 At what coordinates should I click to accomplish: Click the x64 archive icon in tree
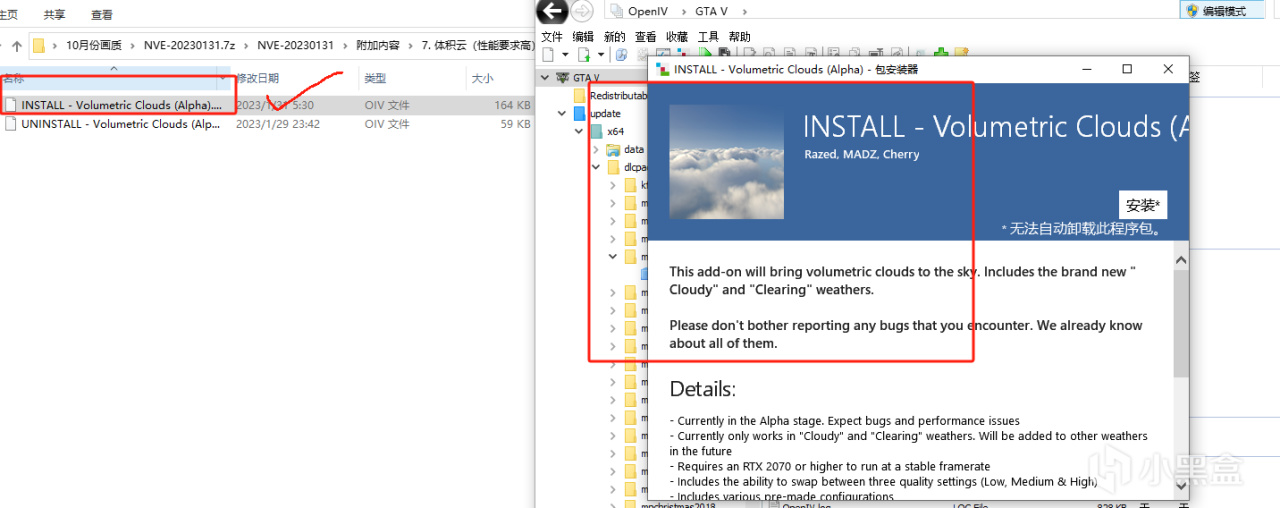click(x=596, y=132)
